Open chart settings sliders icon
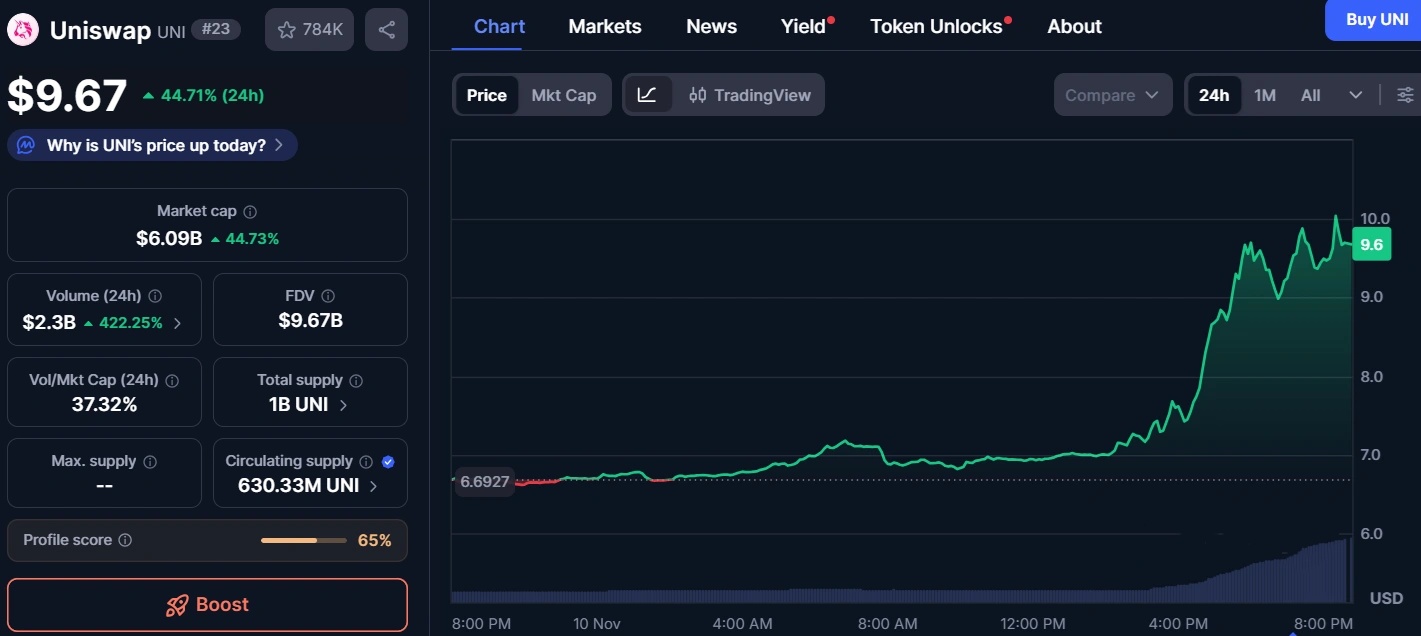This screenshot has width=1421, height=636. pyautogui.click(x=1405, y=95)
